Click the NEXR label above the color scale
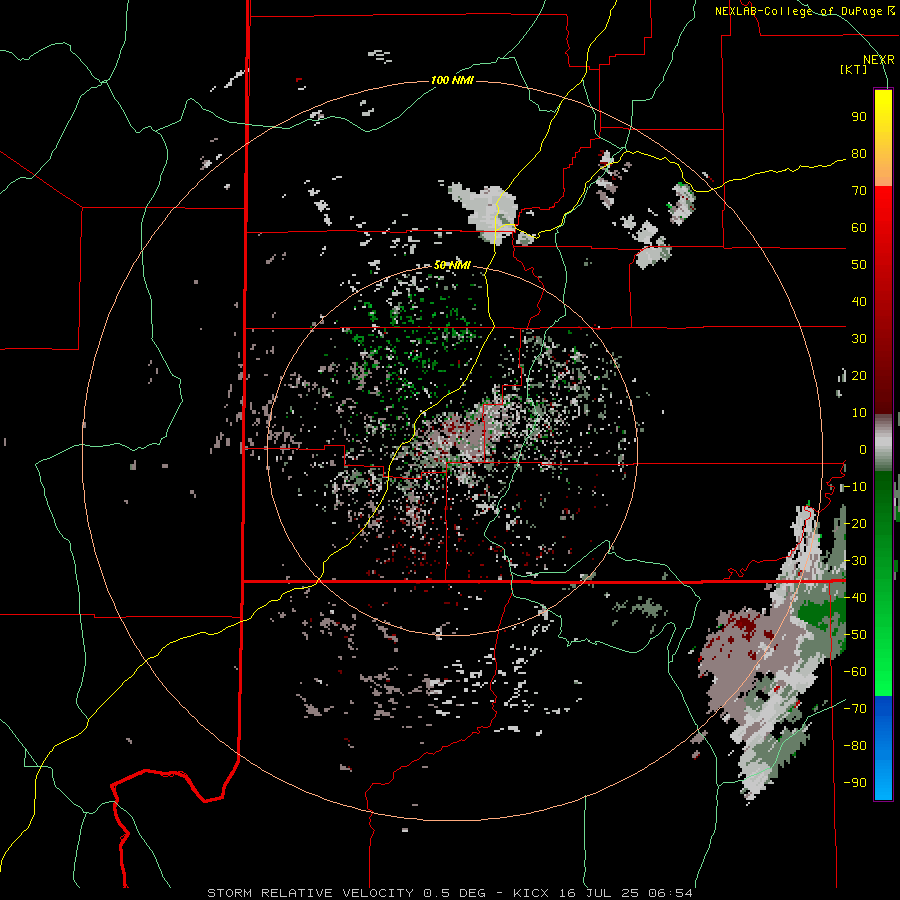The height and width of the screenshot is (900, 900). 879,60
